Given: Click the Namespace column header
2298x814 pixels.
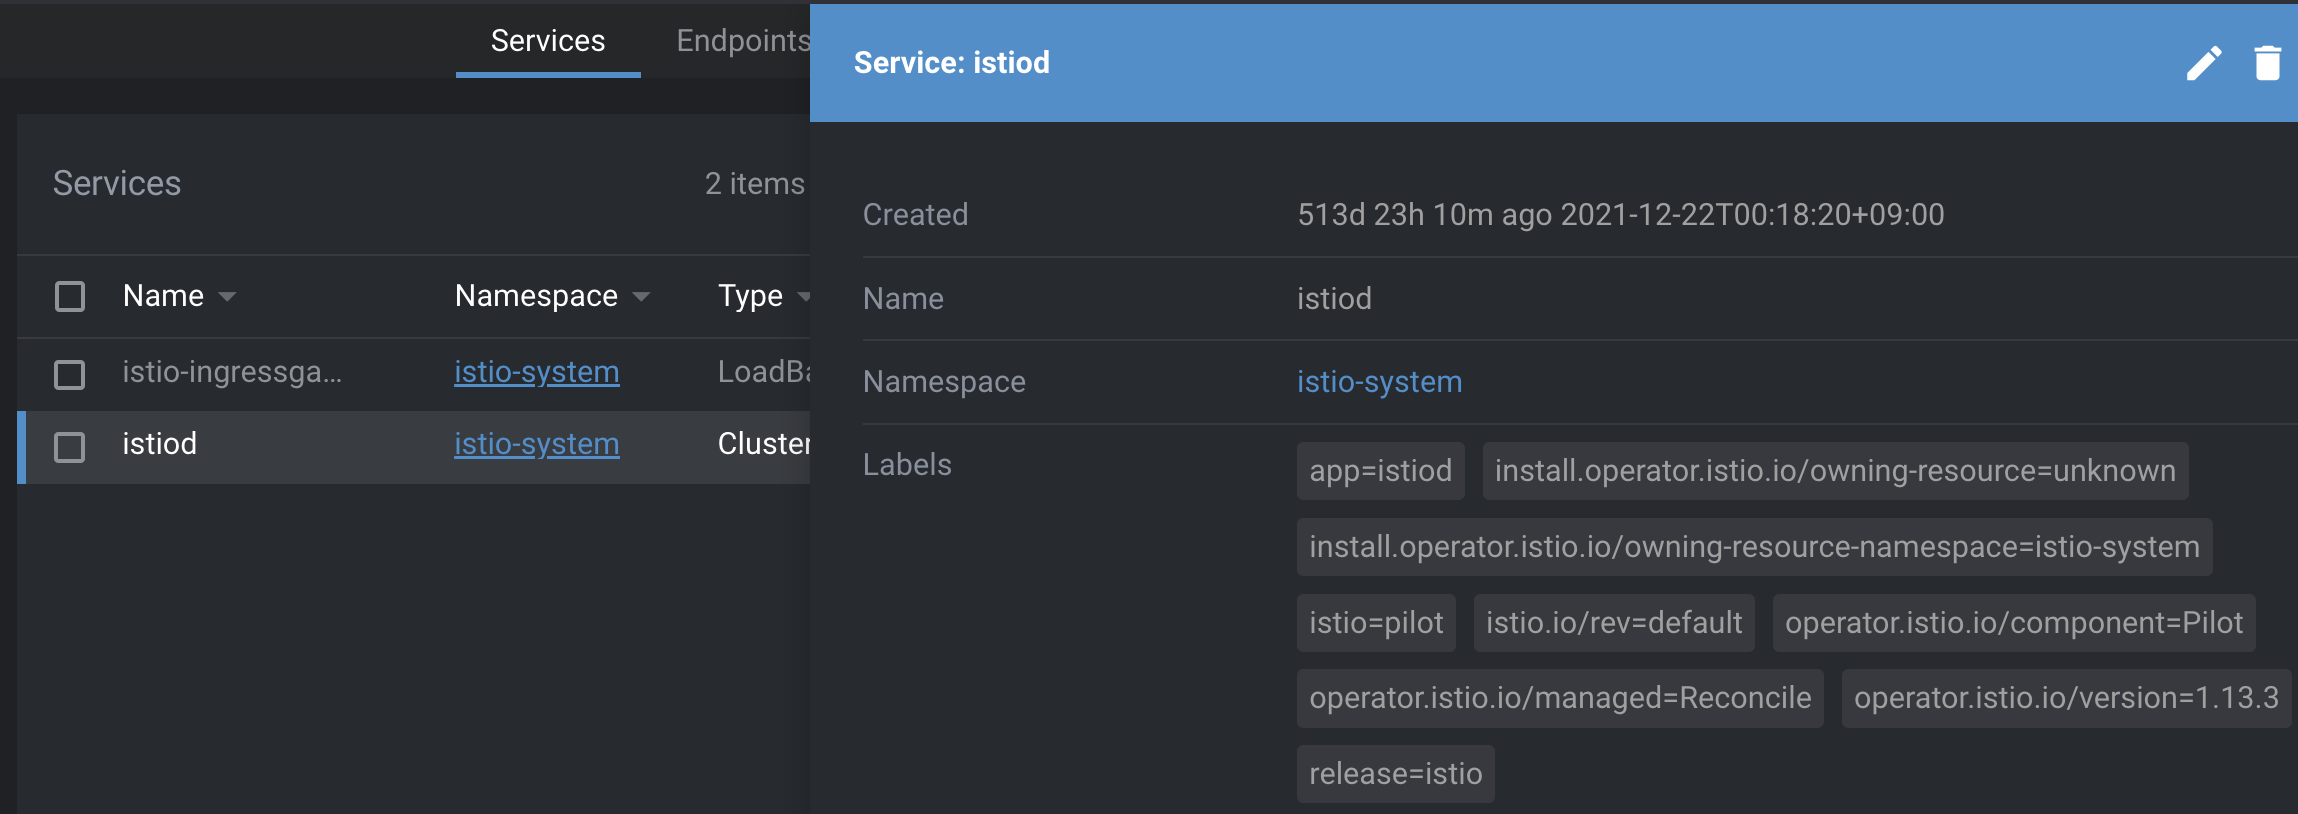Looking at the screenshot, I should (x=536, y=296).
